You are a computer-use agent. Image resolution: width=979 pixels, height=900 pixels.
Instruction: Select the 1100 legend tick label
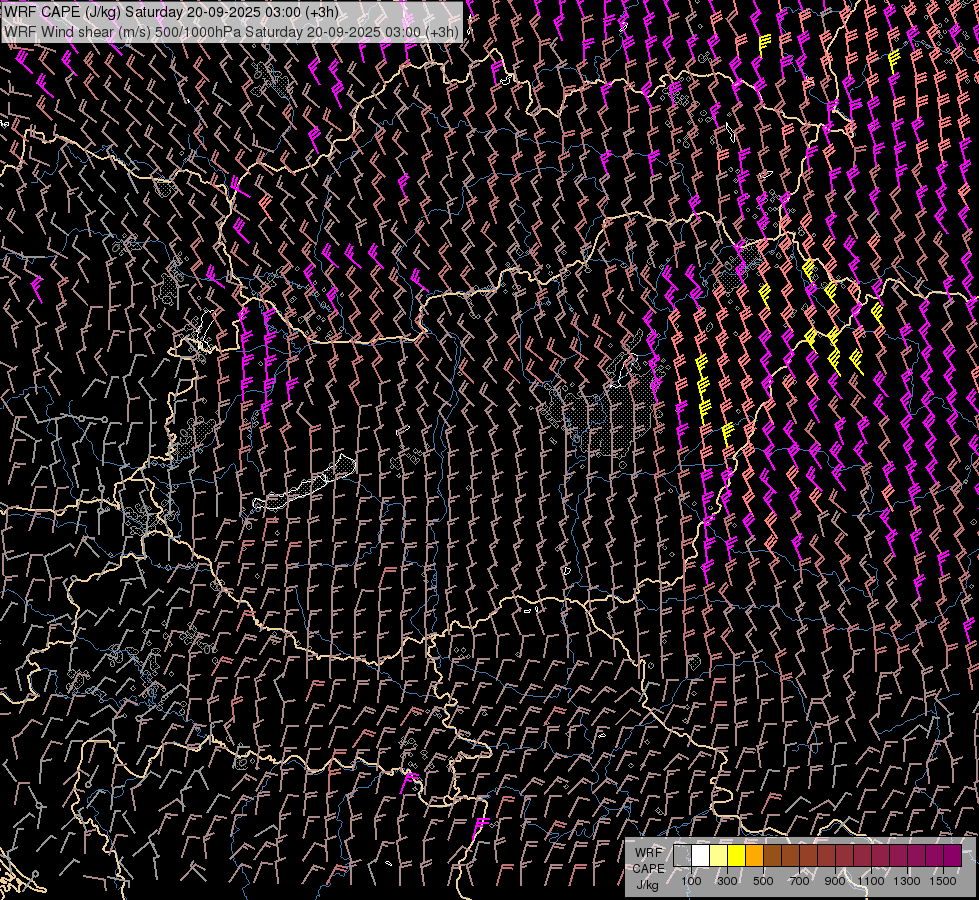tap(871, 881)
